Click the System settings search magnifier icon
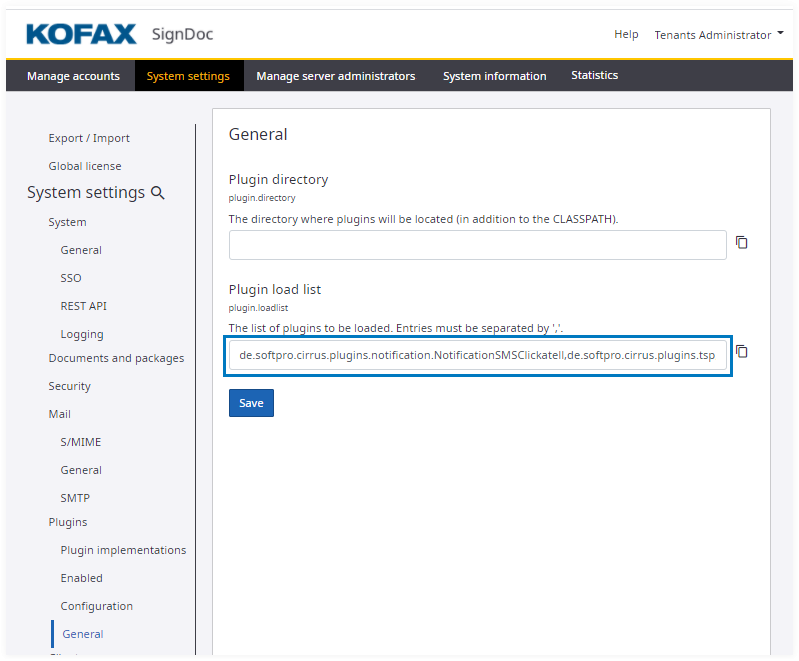This screenshot has width=799, height=661. (157, 193)
